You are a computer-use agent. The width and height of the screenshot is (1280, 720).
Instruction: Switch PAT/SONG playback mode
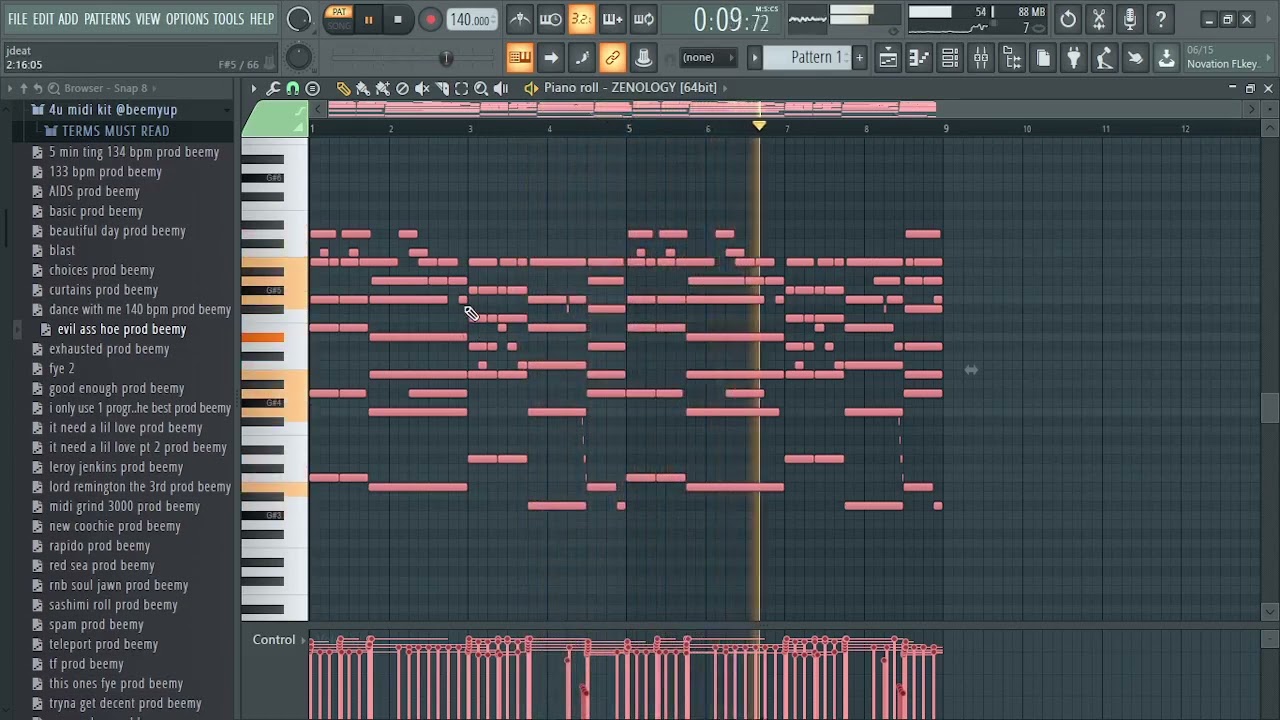(x=339, y=19)
